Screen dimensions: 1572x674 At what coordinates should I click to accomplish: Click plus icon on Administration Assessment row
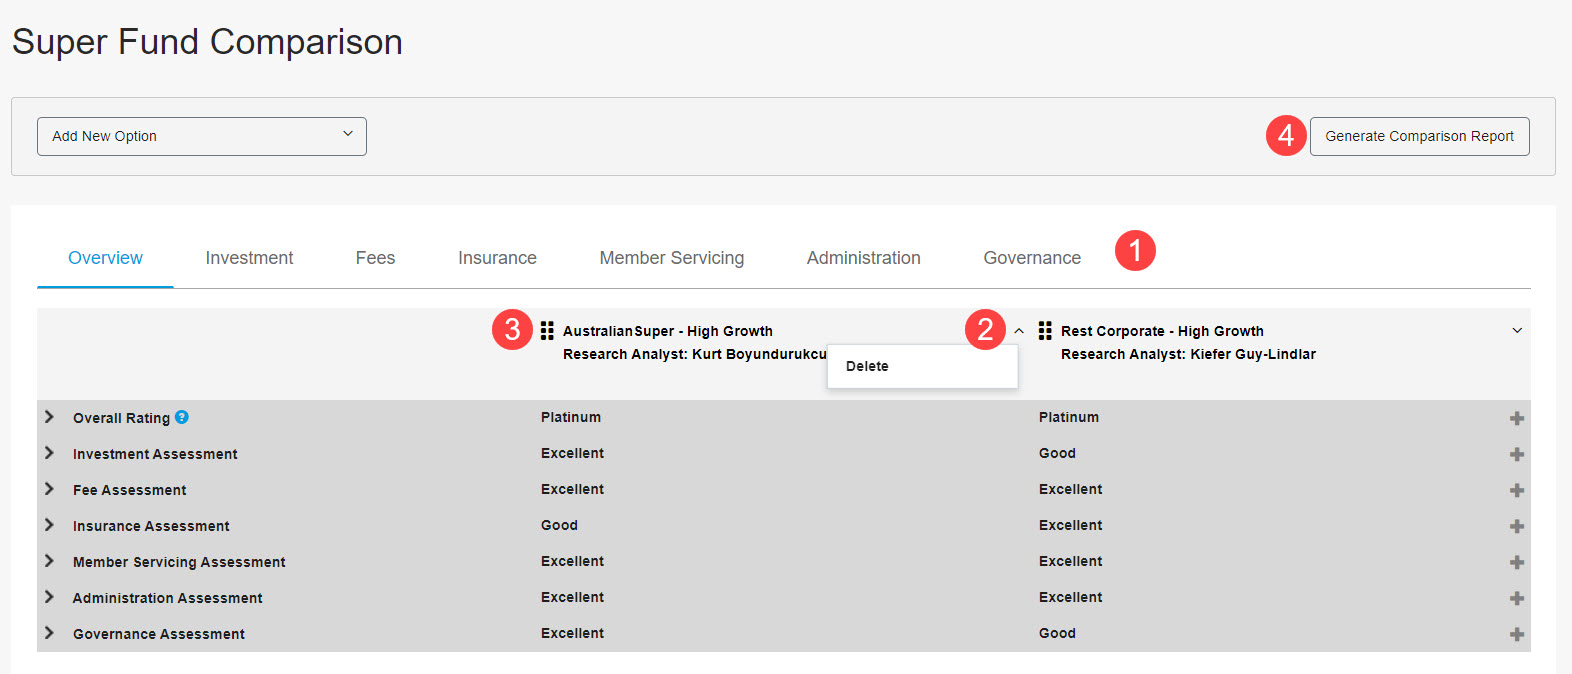(1517, 598)
